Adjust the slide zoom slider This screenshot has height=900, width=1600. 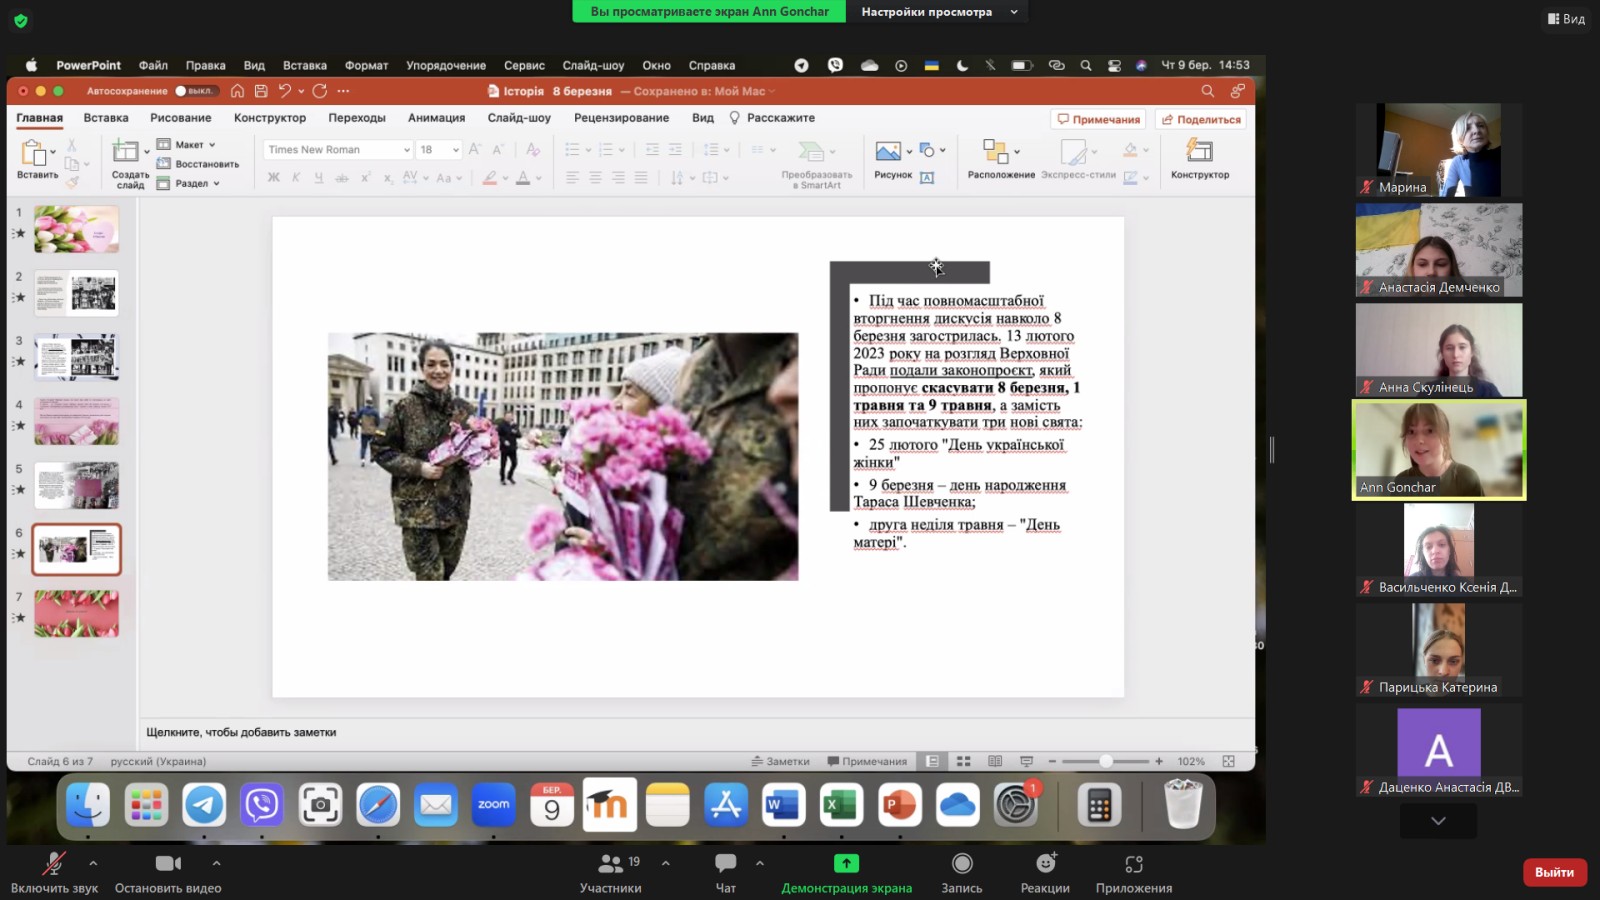coord(1105,762)
